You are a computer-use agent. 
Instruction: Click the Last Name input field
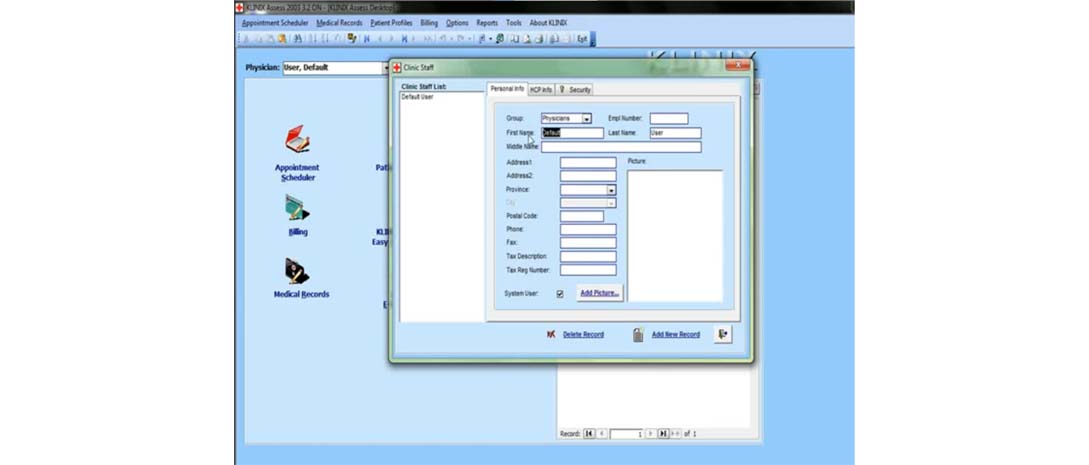tap(675, 132)
